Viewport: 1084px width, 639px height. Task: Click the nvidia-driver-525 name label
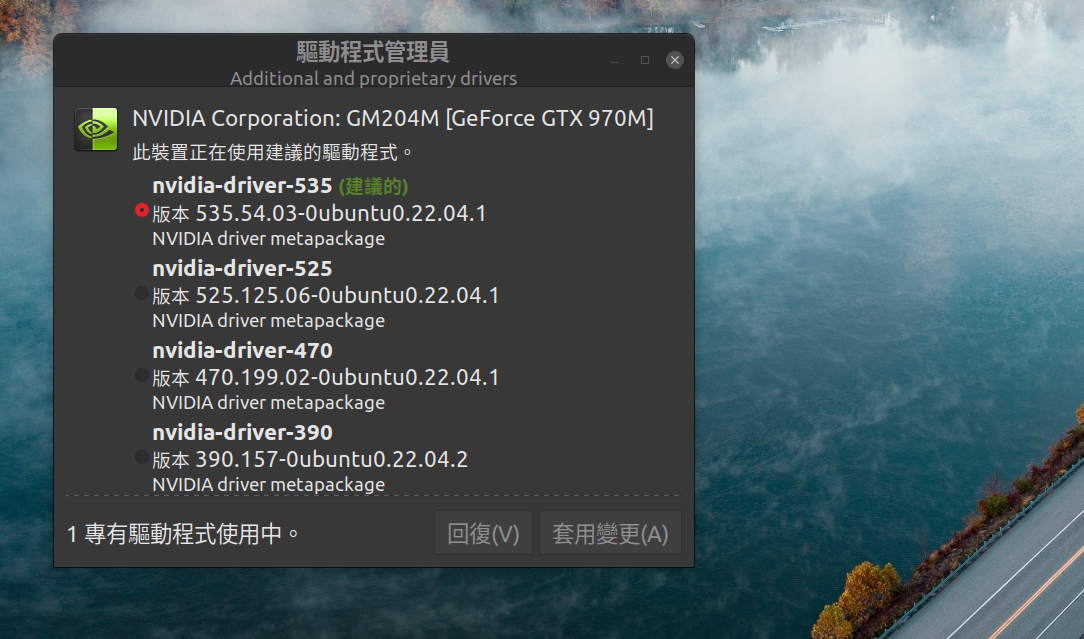pos(243,268)
